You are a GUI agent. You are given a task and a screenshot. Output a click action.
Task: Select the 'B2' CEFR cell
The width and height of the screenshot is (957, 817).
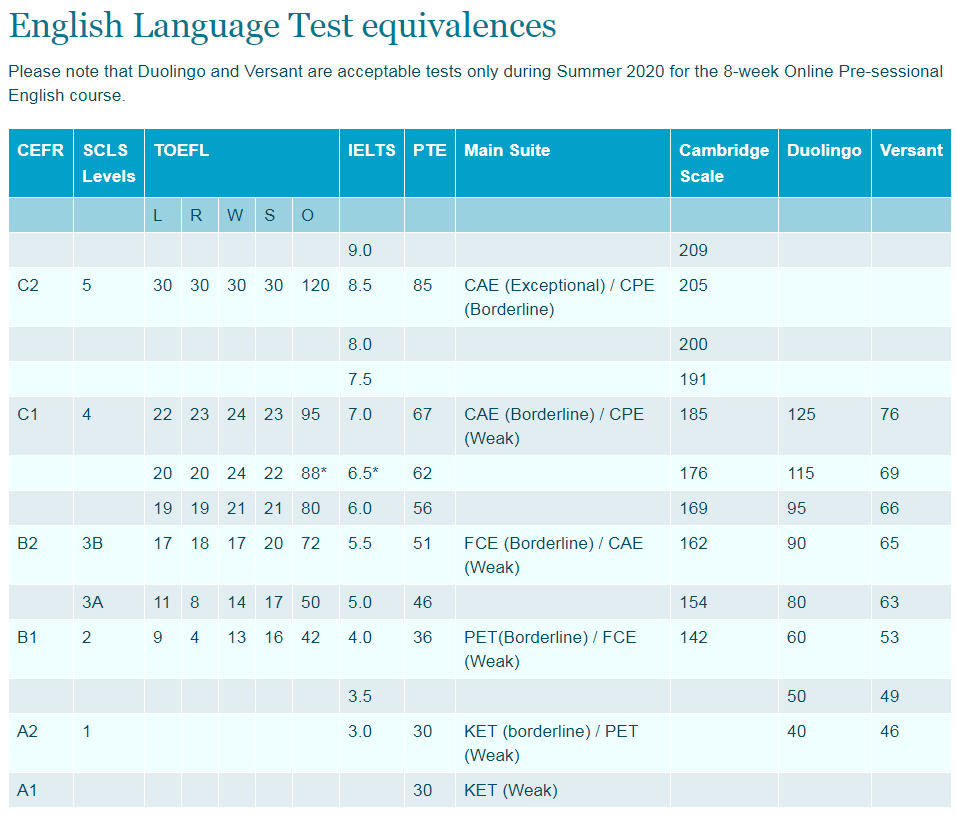pos(41,555)
